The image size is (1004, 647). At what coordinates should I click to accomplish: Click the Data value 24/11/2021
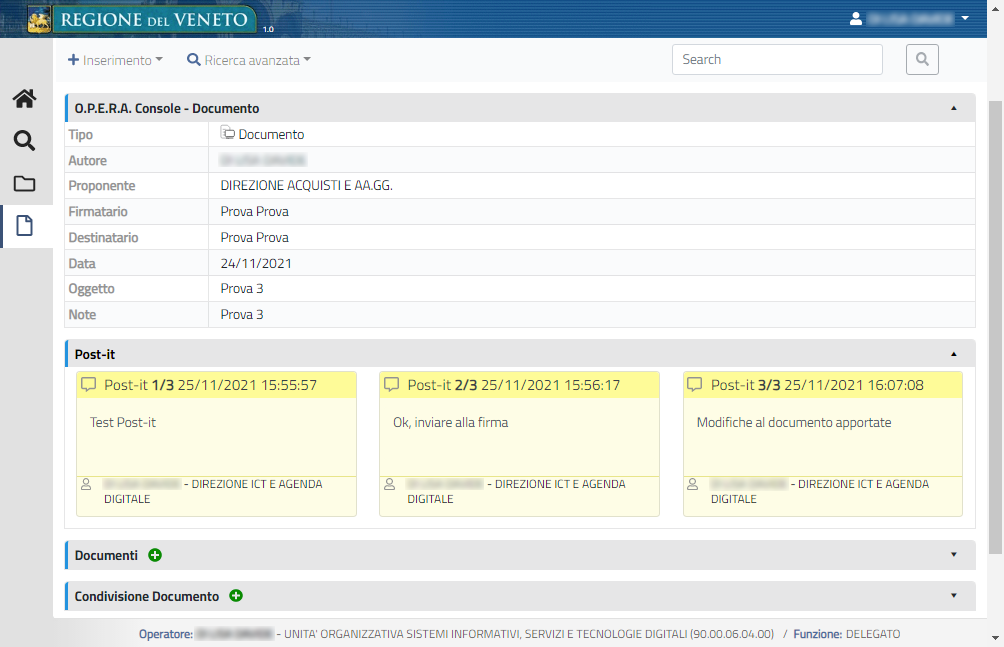pos(256,263)
